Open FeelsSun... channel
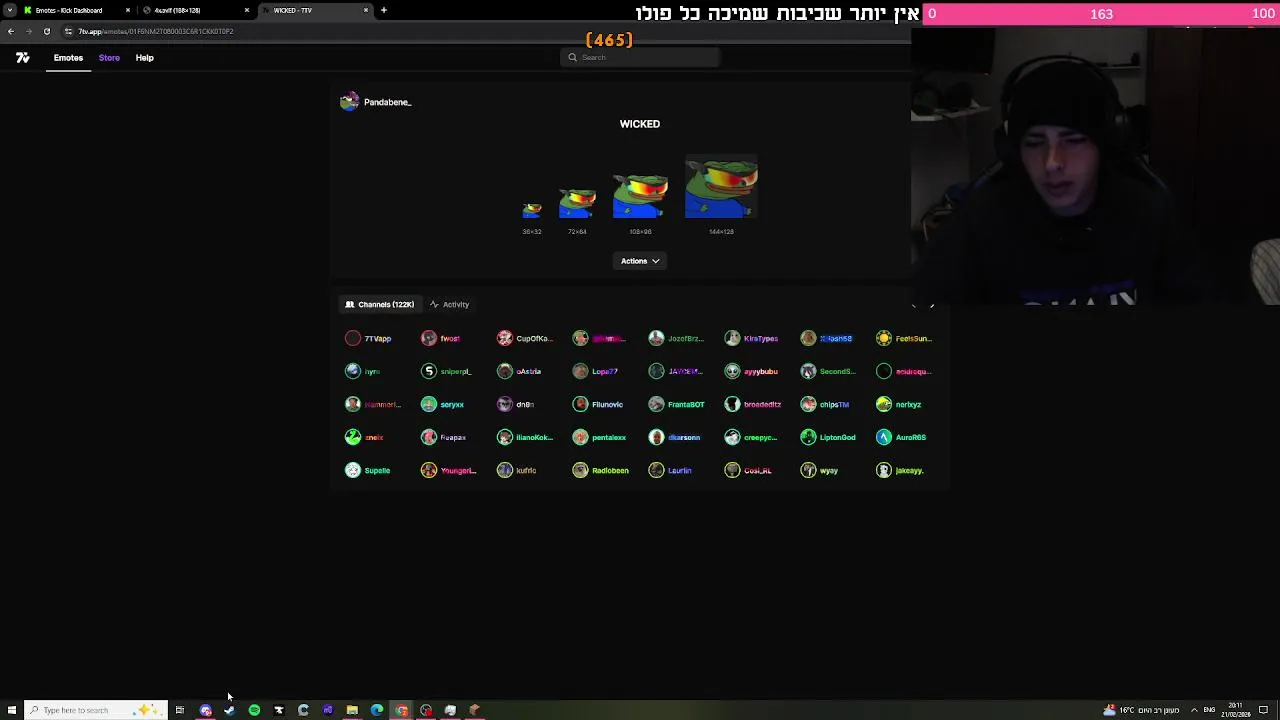1280x720 pixels. point(904,338)
